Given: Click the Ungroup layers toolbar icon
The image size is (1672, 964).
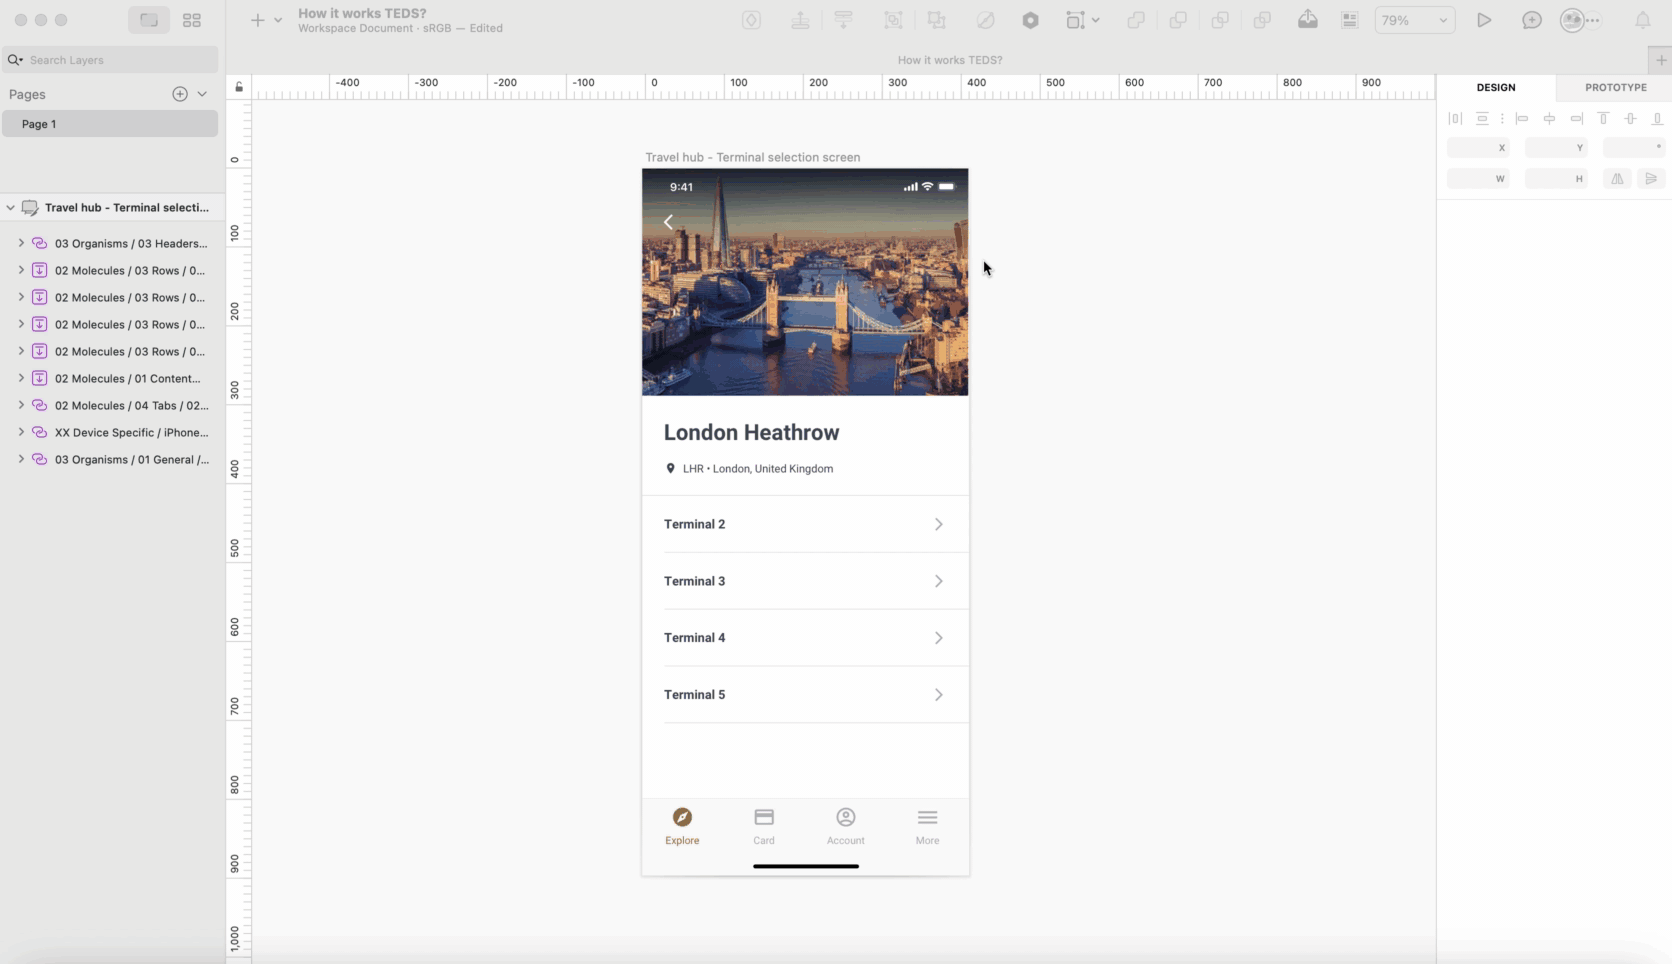Looking at the screenshot, I should tap(937, 20).
